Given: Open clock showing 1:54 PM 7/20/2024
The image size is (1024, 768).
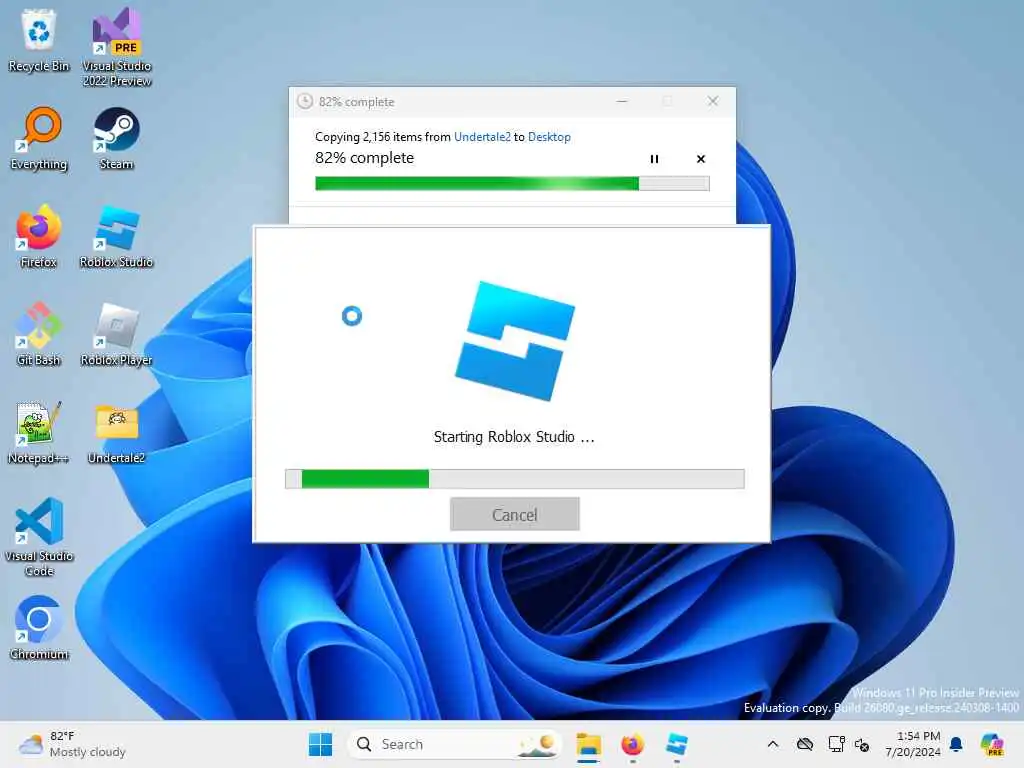Looking at the screenshot, I should tap(912, 744).
